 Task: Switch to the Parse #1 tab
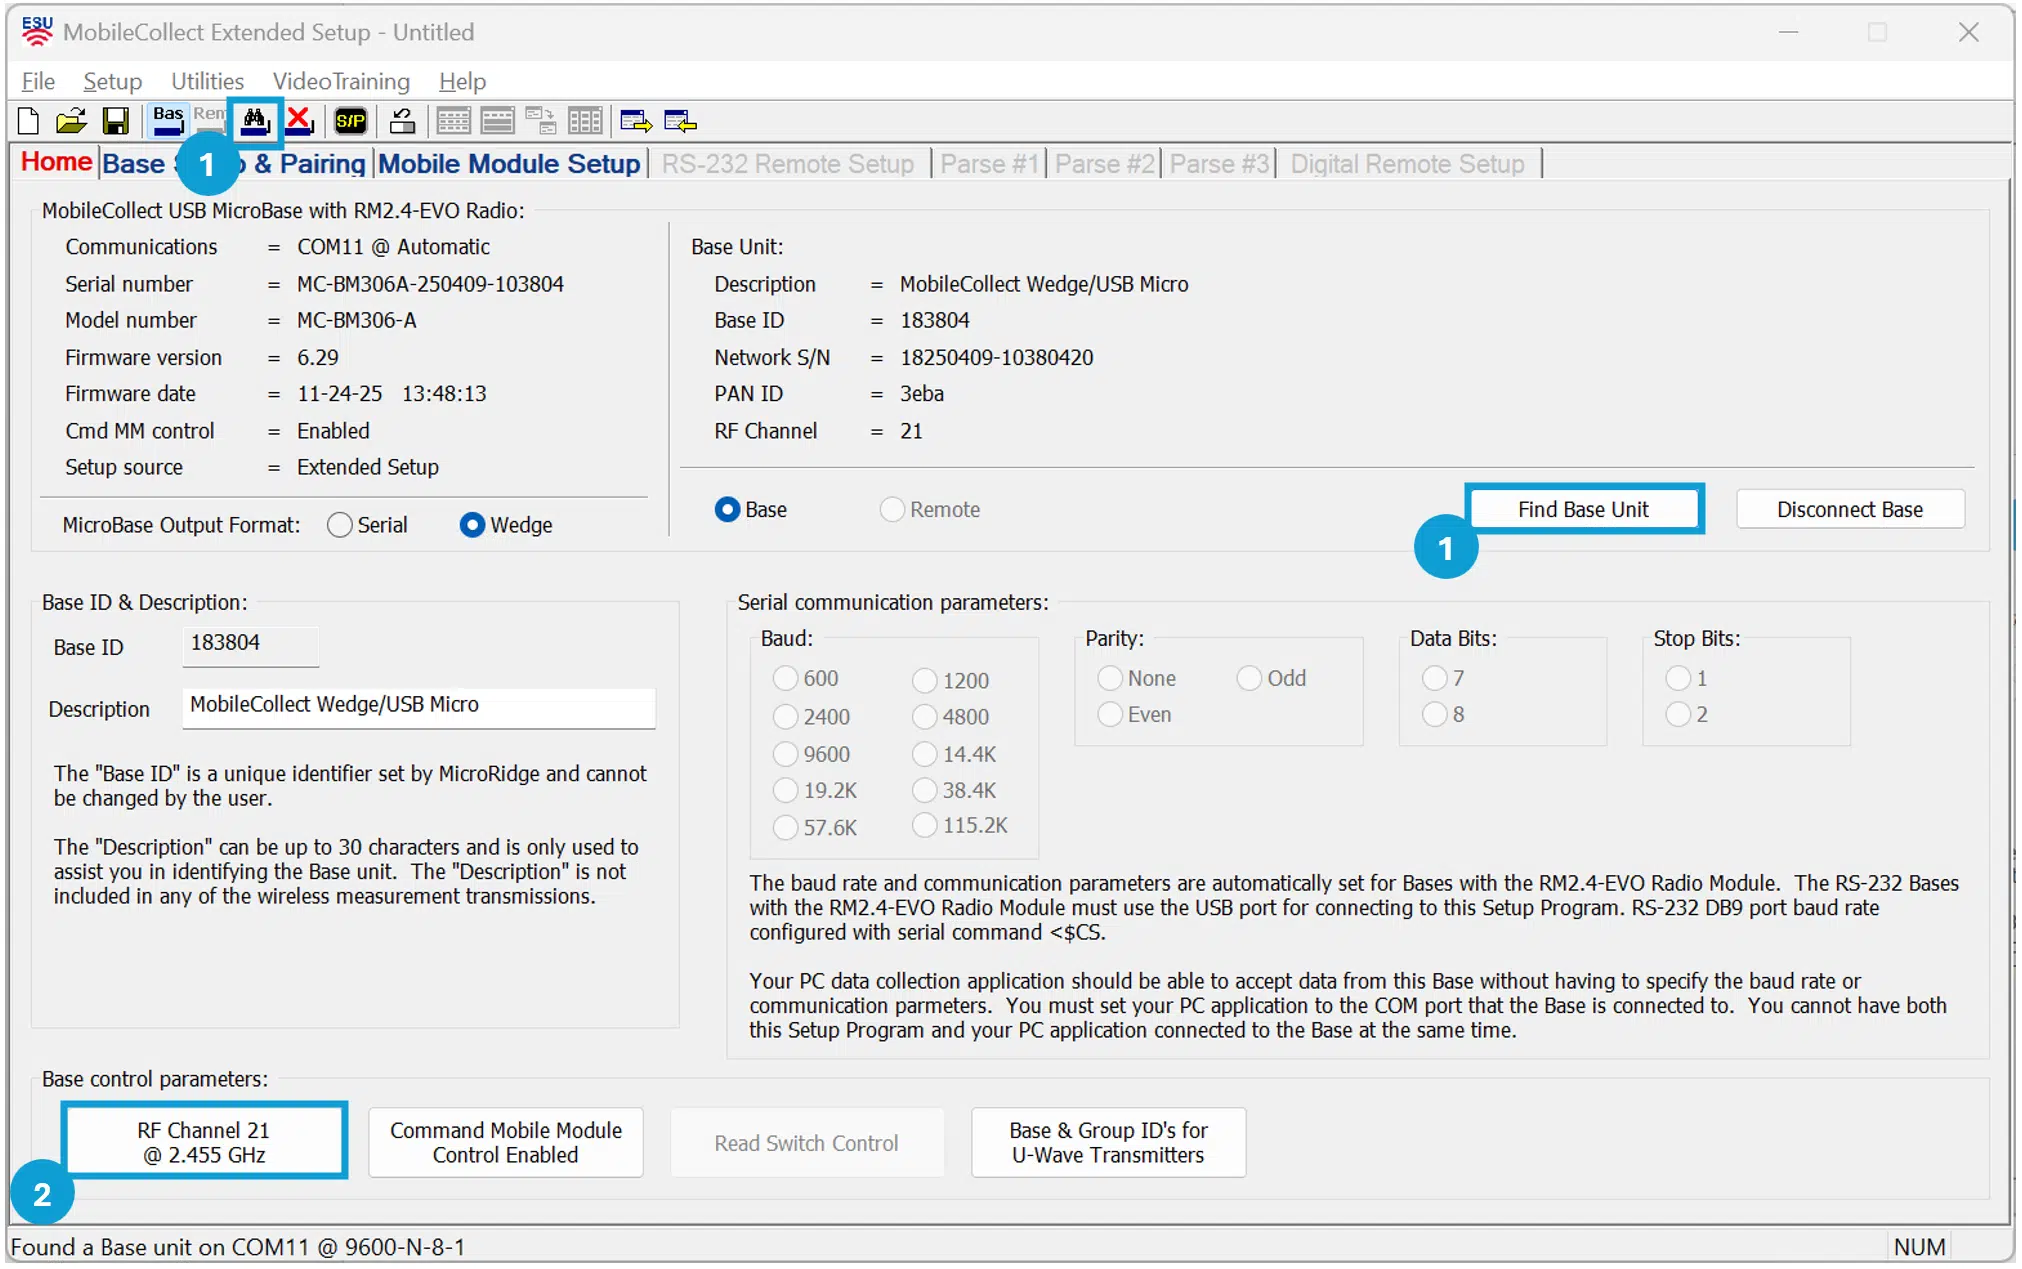coord(990,164)
